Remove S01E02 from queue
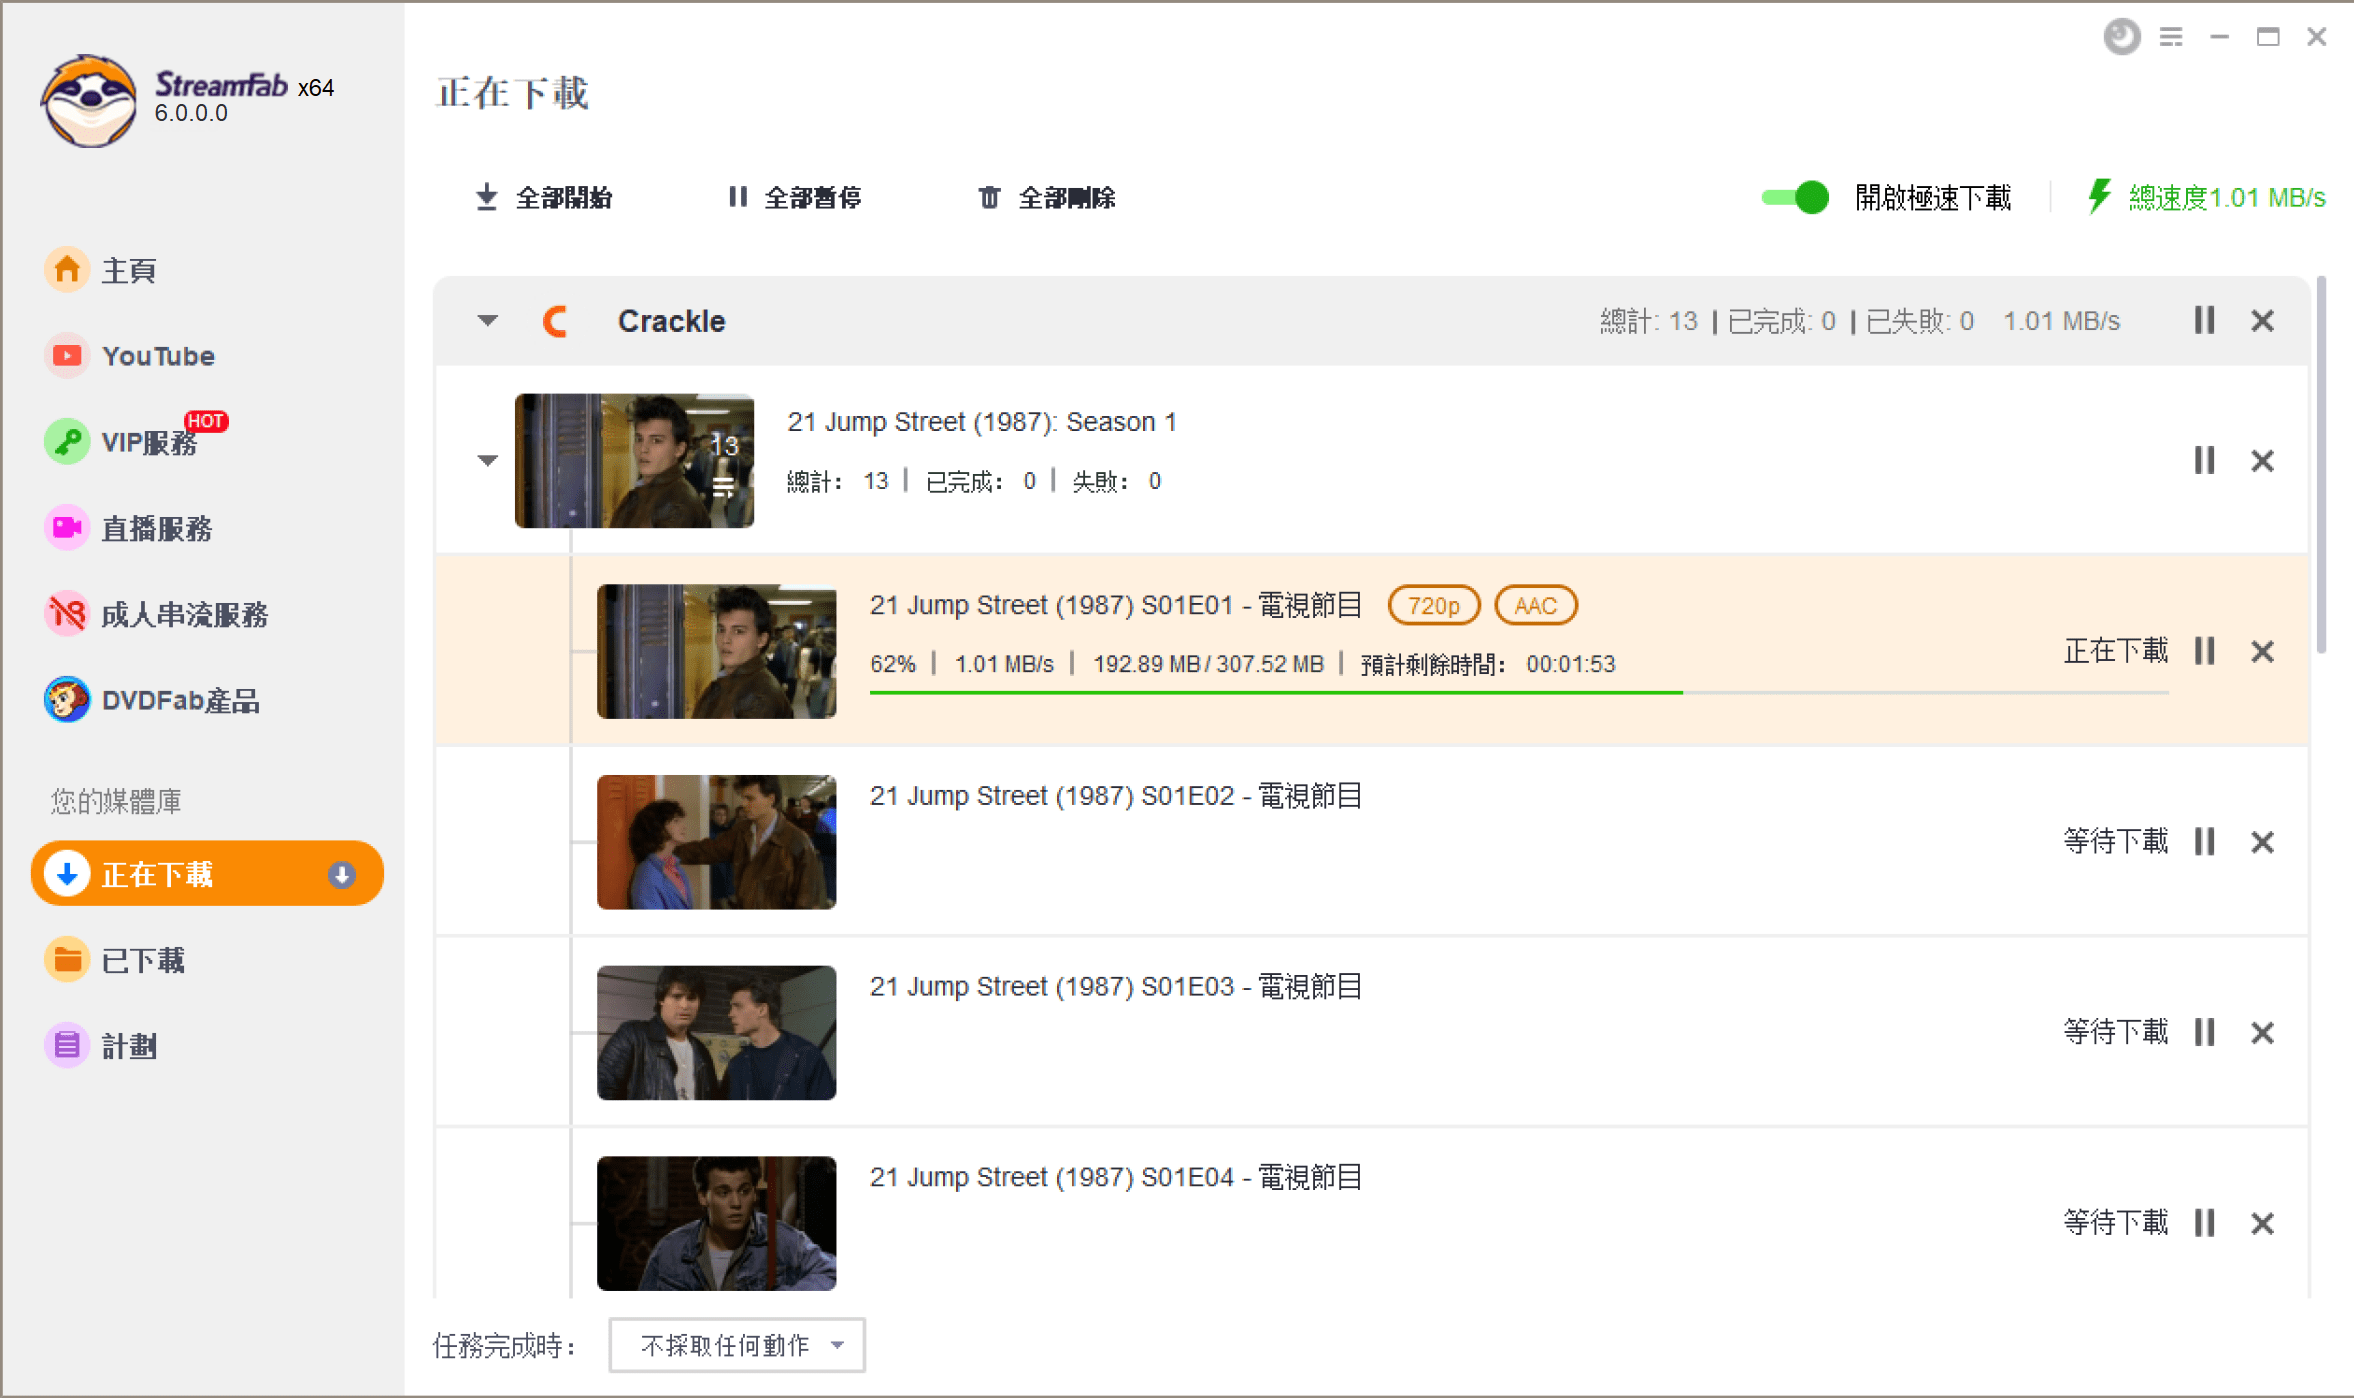 tap(2263, 842)
